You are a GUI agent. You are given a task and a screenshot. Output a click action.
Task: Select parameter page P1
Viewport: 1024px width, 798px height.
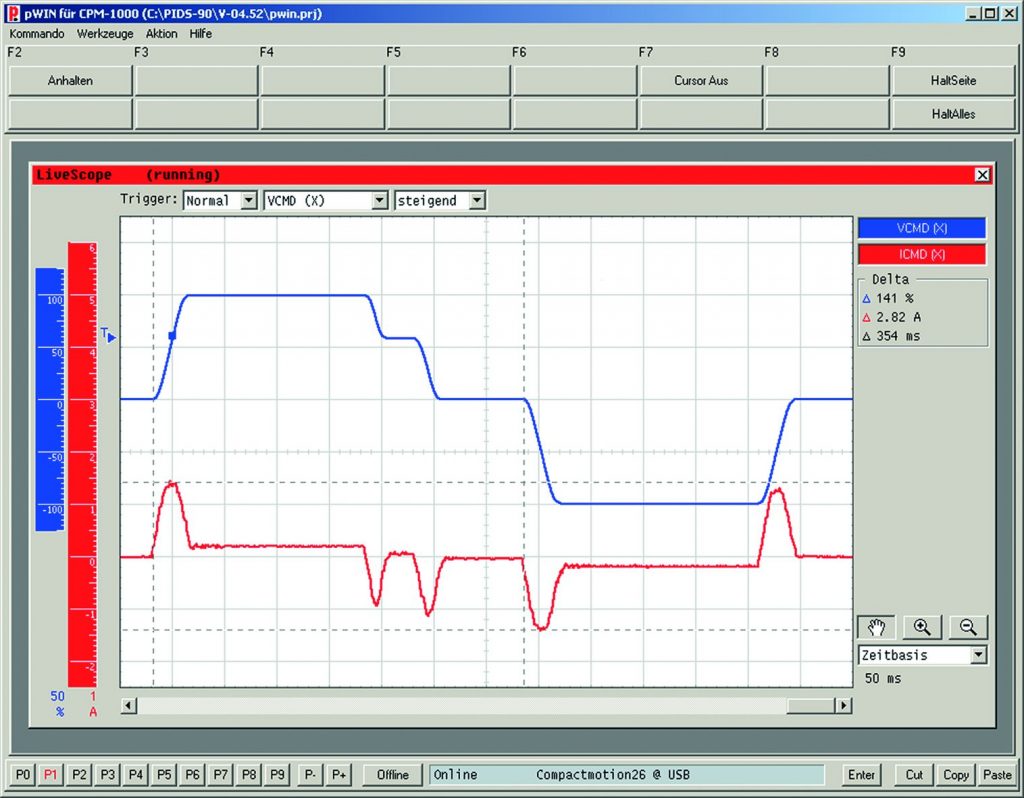click(x=52, y=774)
